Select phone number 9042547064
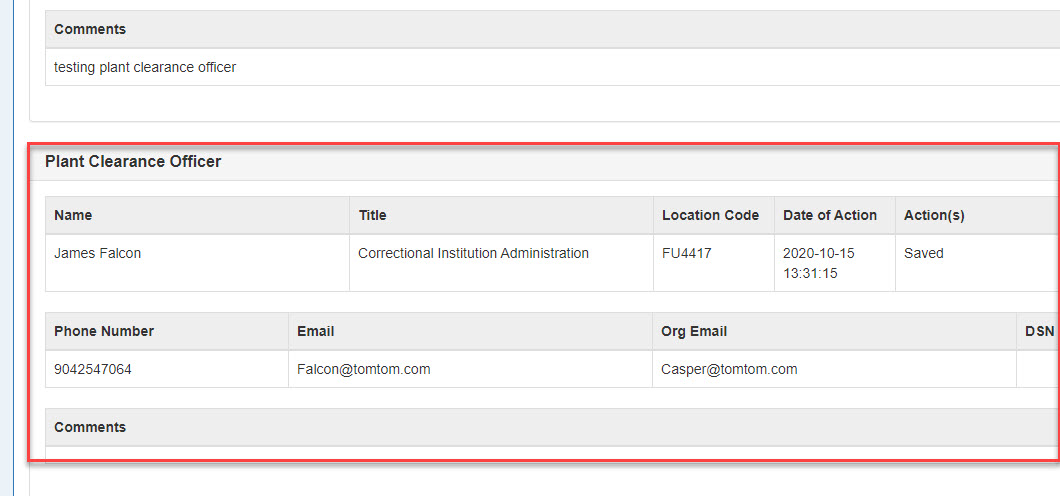This screenshot has height=496, width=1060. click(93, 369)
